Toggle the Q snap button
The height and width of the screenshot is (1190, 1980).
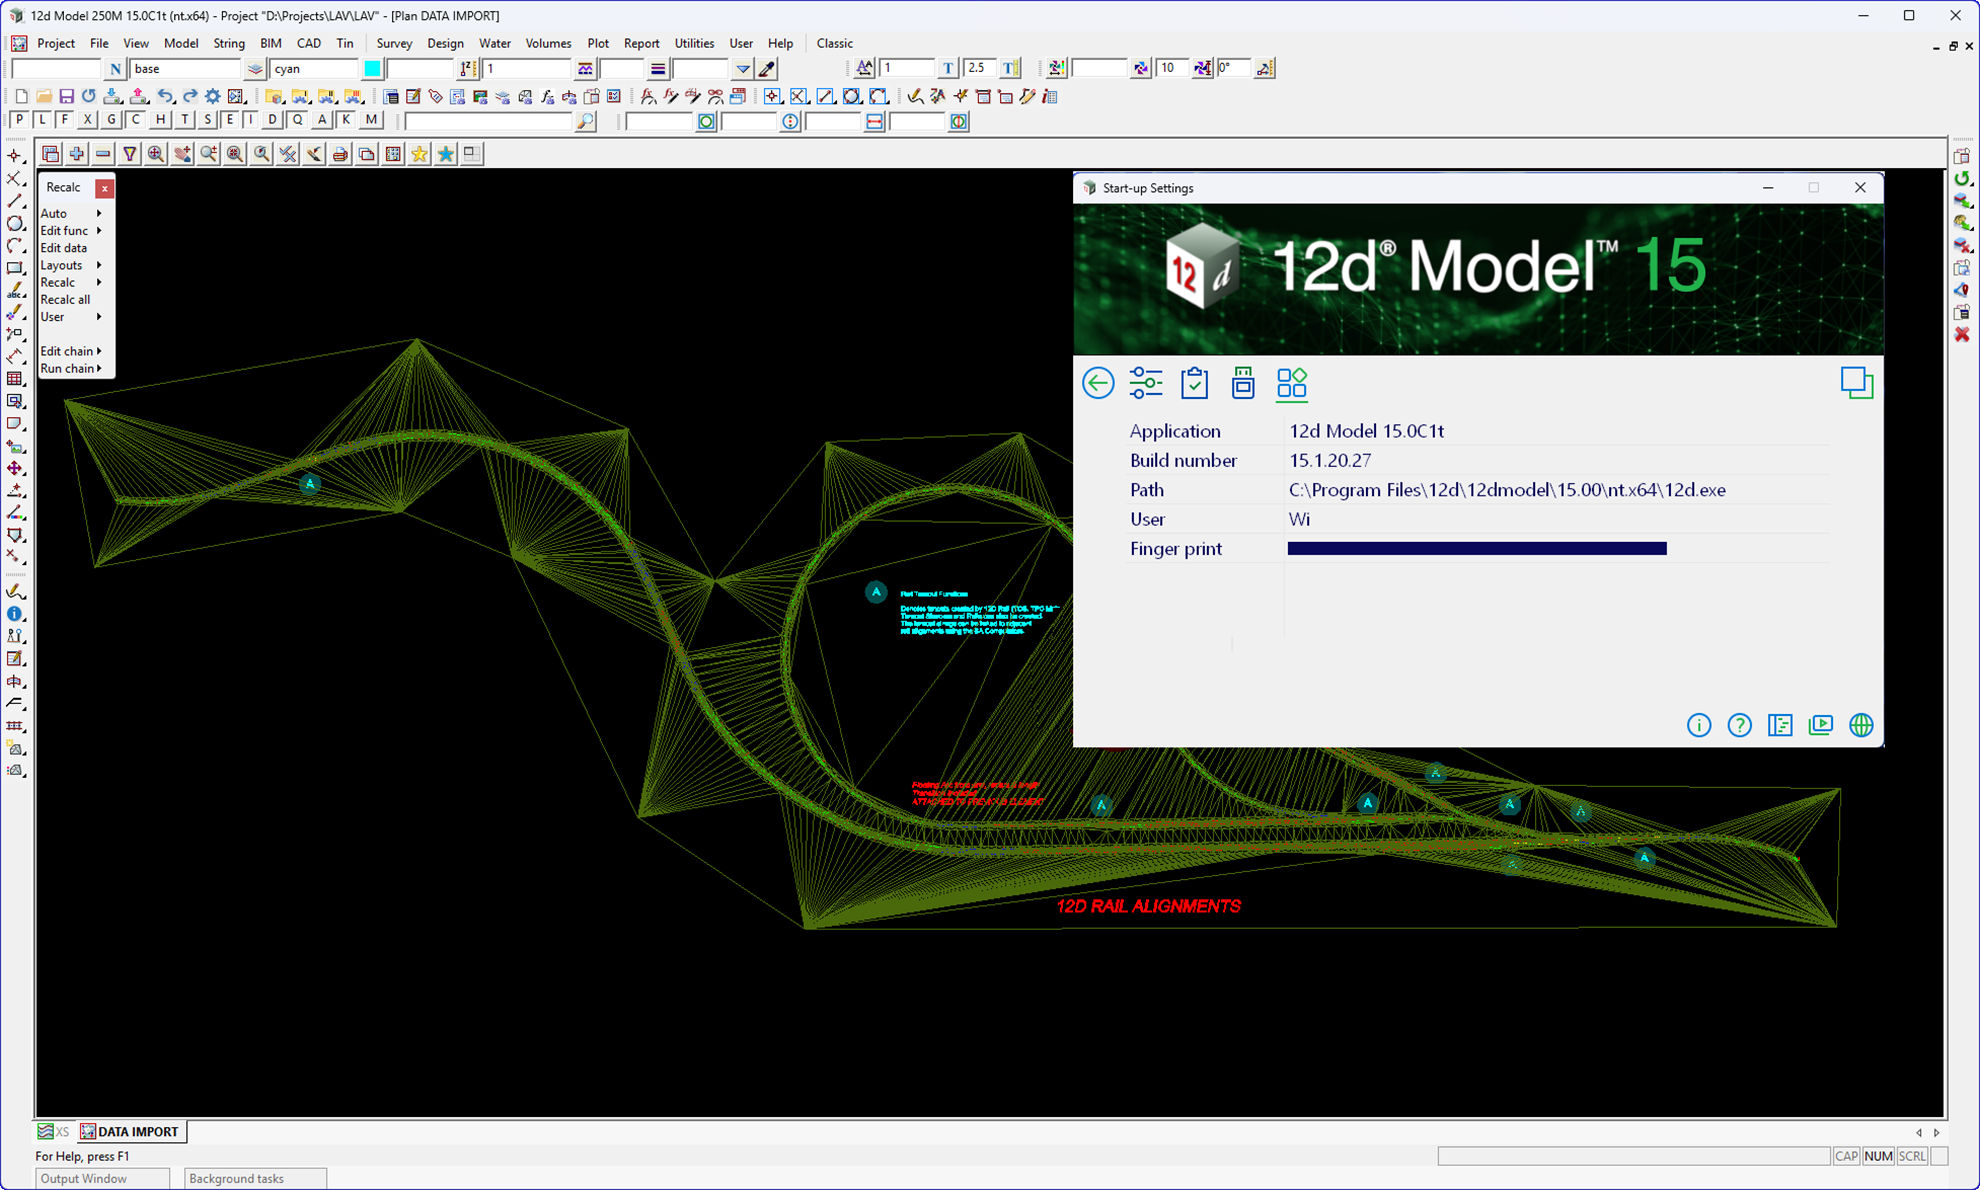point(297,119)
